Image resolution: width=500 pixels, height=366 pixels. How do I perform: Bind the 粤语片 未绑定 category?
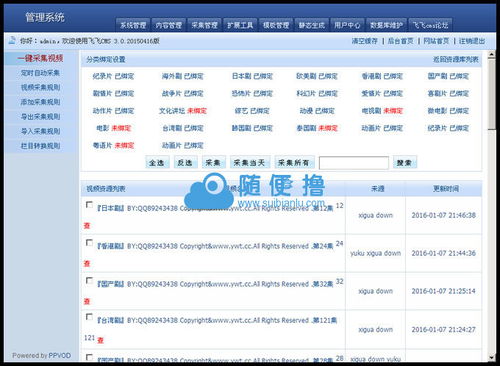[113, 145]
